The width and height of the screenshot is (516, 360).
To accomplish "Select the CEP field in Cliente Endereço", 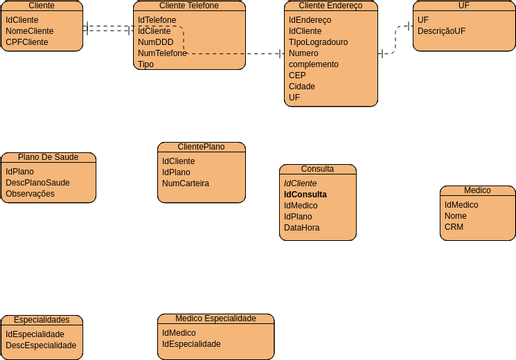I will pyautogui.click(x=297, y=75).
